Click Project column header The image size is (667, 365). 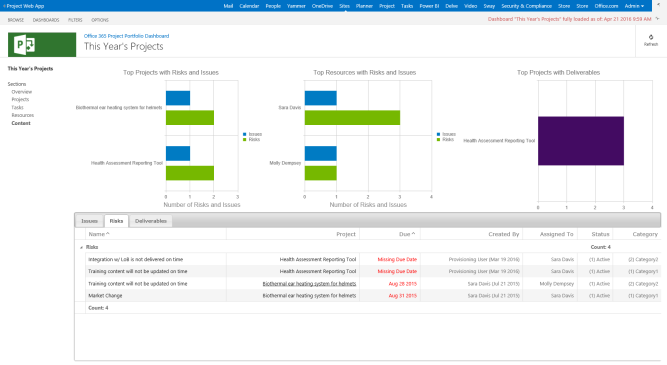click(x=346, y=234)
